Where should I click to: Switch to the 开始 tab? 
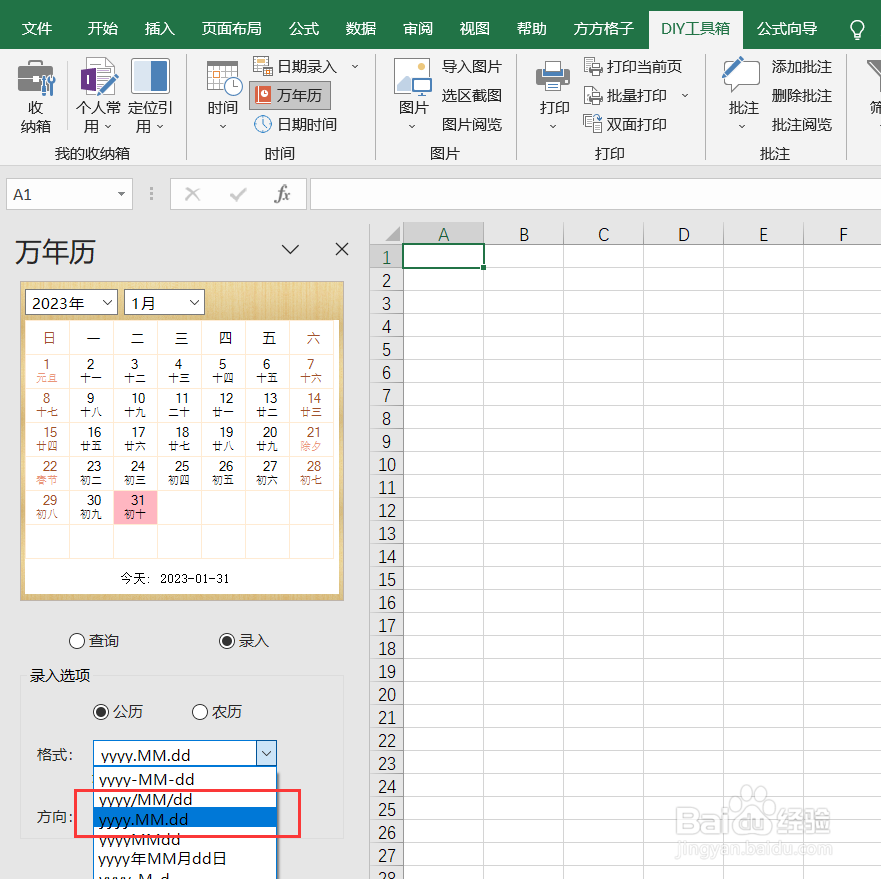click(x=103, y=29)
